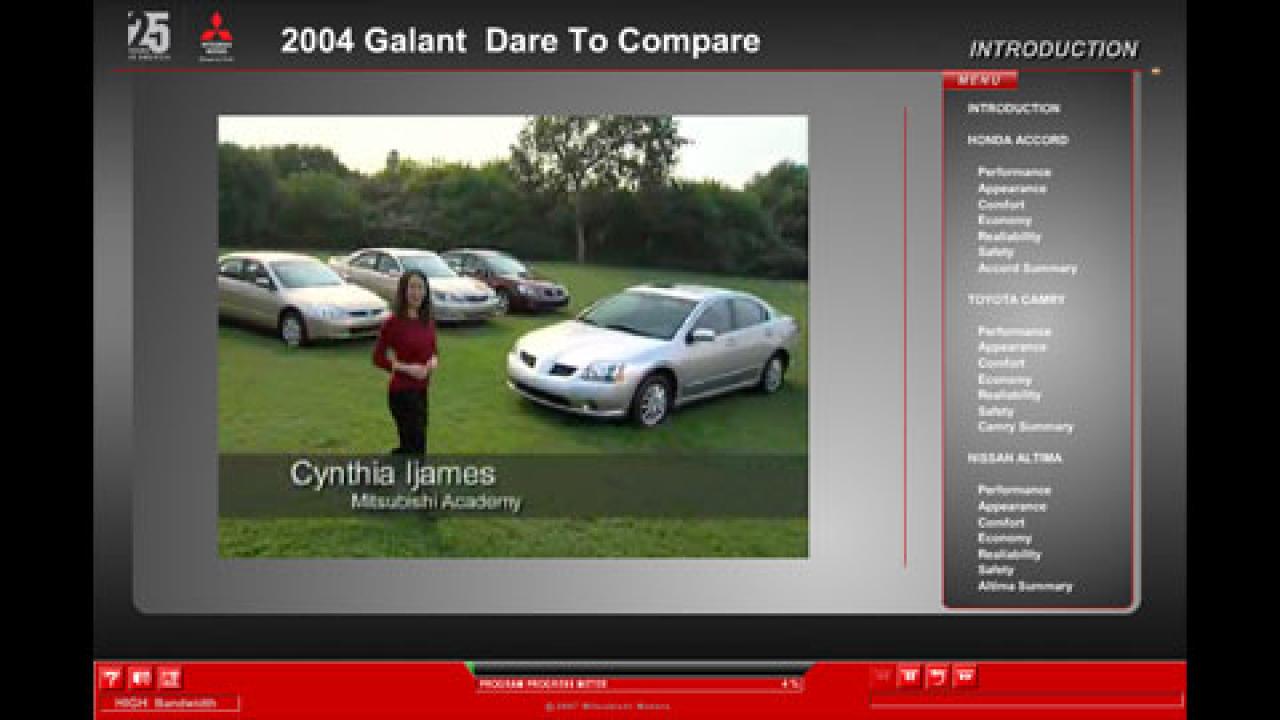Viewport: 1280px width, 720px height.
Task: Open Economy under Nissan Altima
Action: click(1004, 538)
